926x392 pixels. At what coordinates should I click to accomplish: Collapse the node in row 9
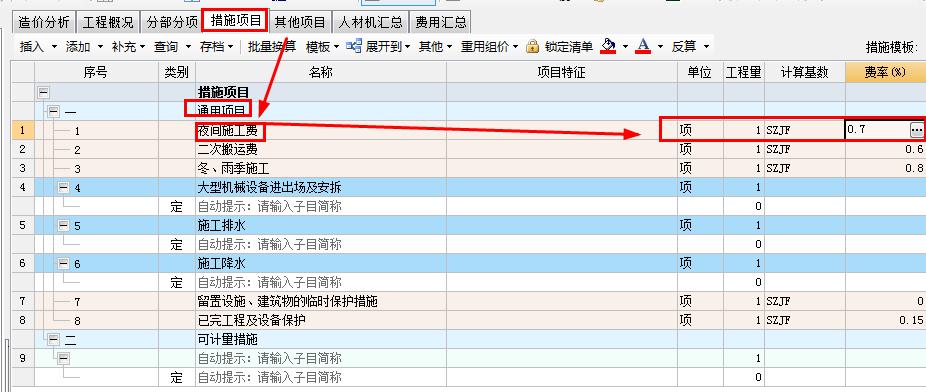tap(64, 358)
